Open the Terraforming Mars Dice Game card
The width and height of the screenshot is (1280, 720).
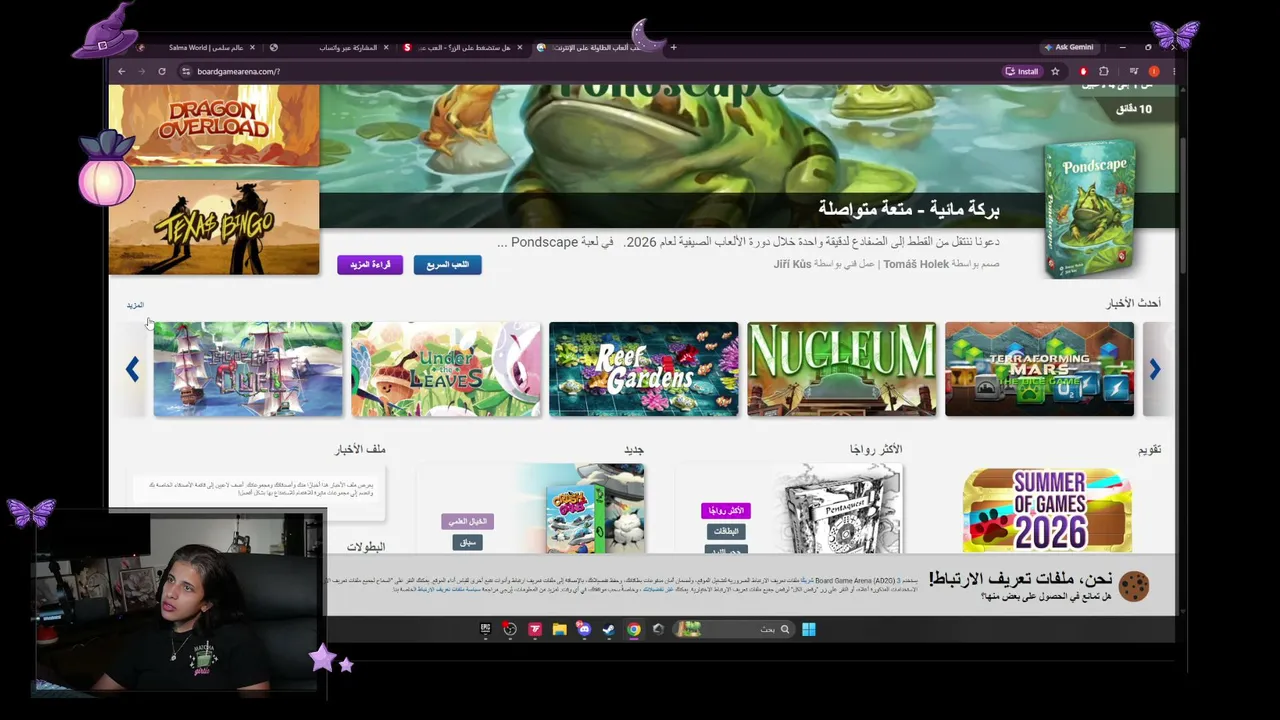pos(1040,369)
